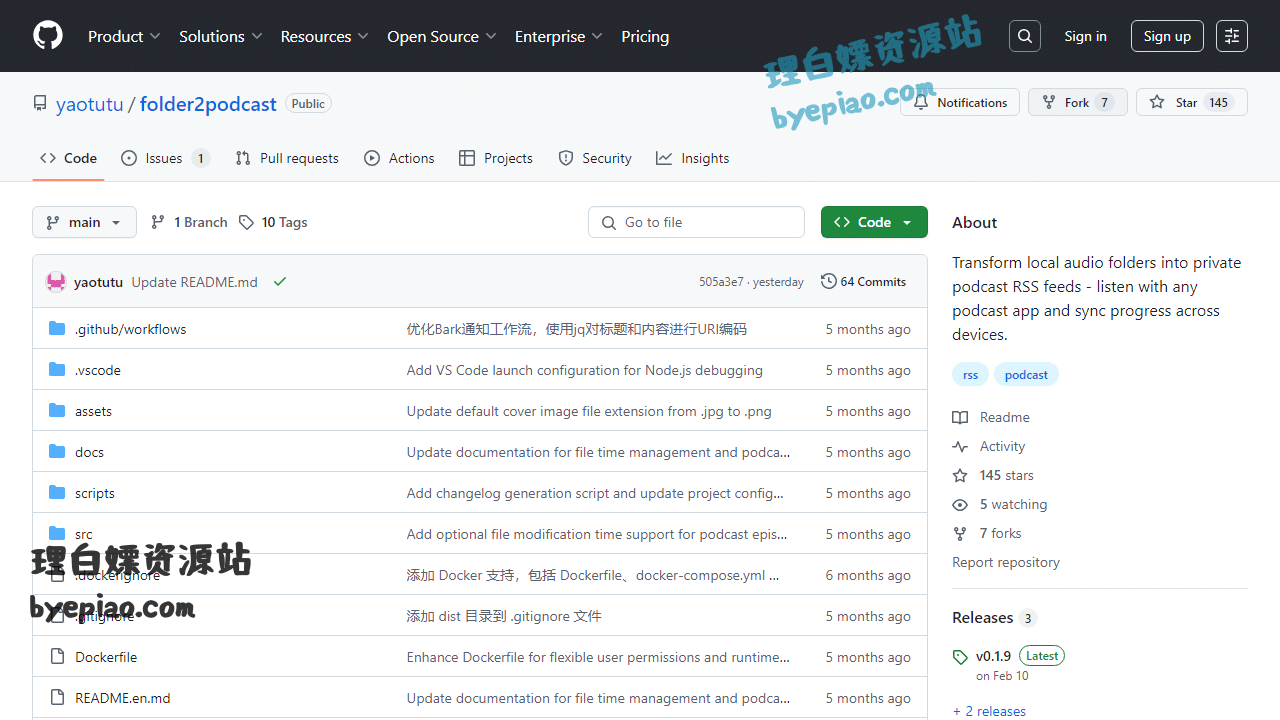The width and height of the screenshot is (1280, 720).
Task: Open the Product menu
Action: (x=124, y=36)
